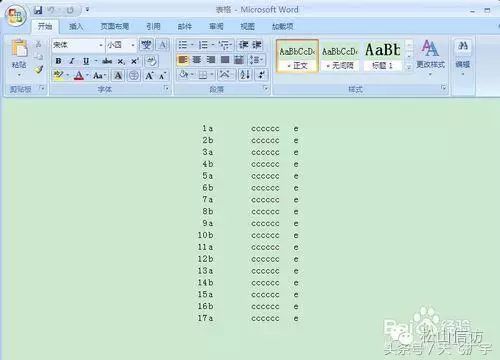Click the Save icon in quick access toolbar
Image resolution: width=500 pixels, height=360 pixels.
click(38, 10)
